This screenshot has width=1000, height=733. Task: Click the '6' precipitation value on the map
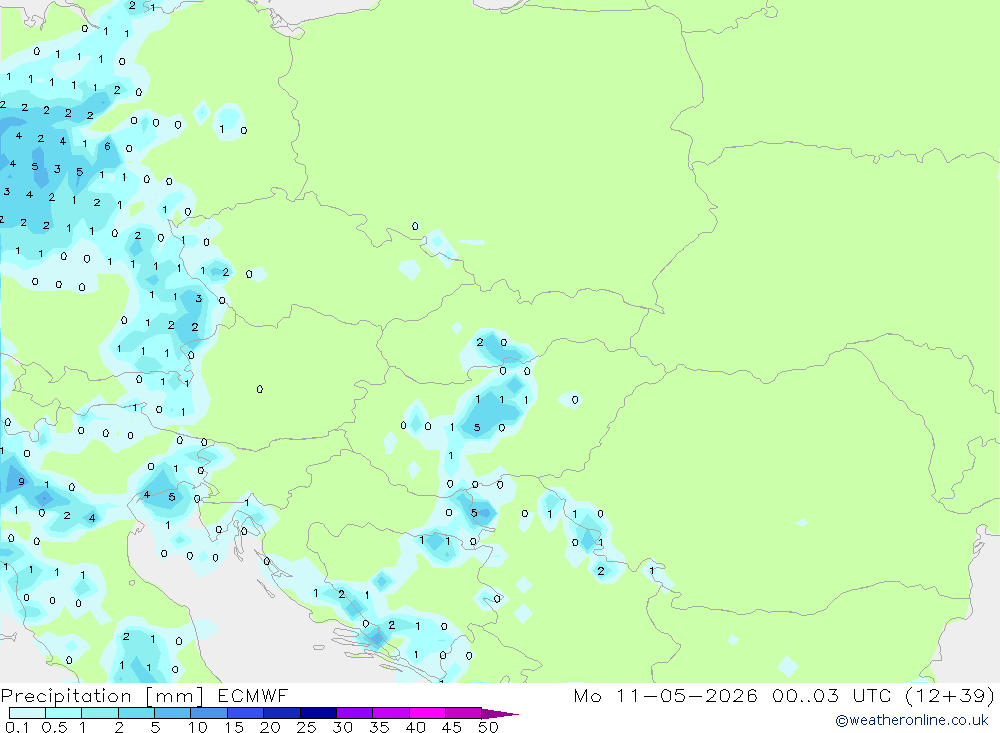[x=107, y=146]
